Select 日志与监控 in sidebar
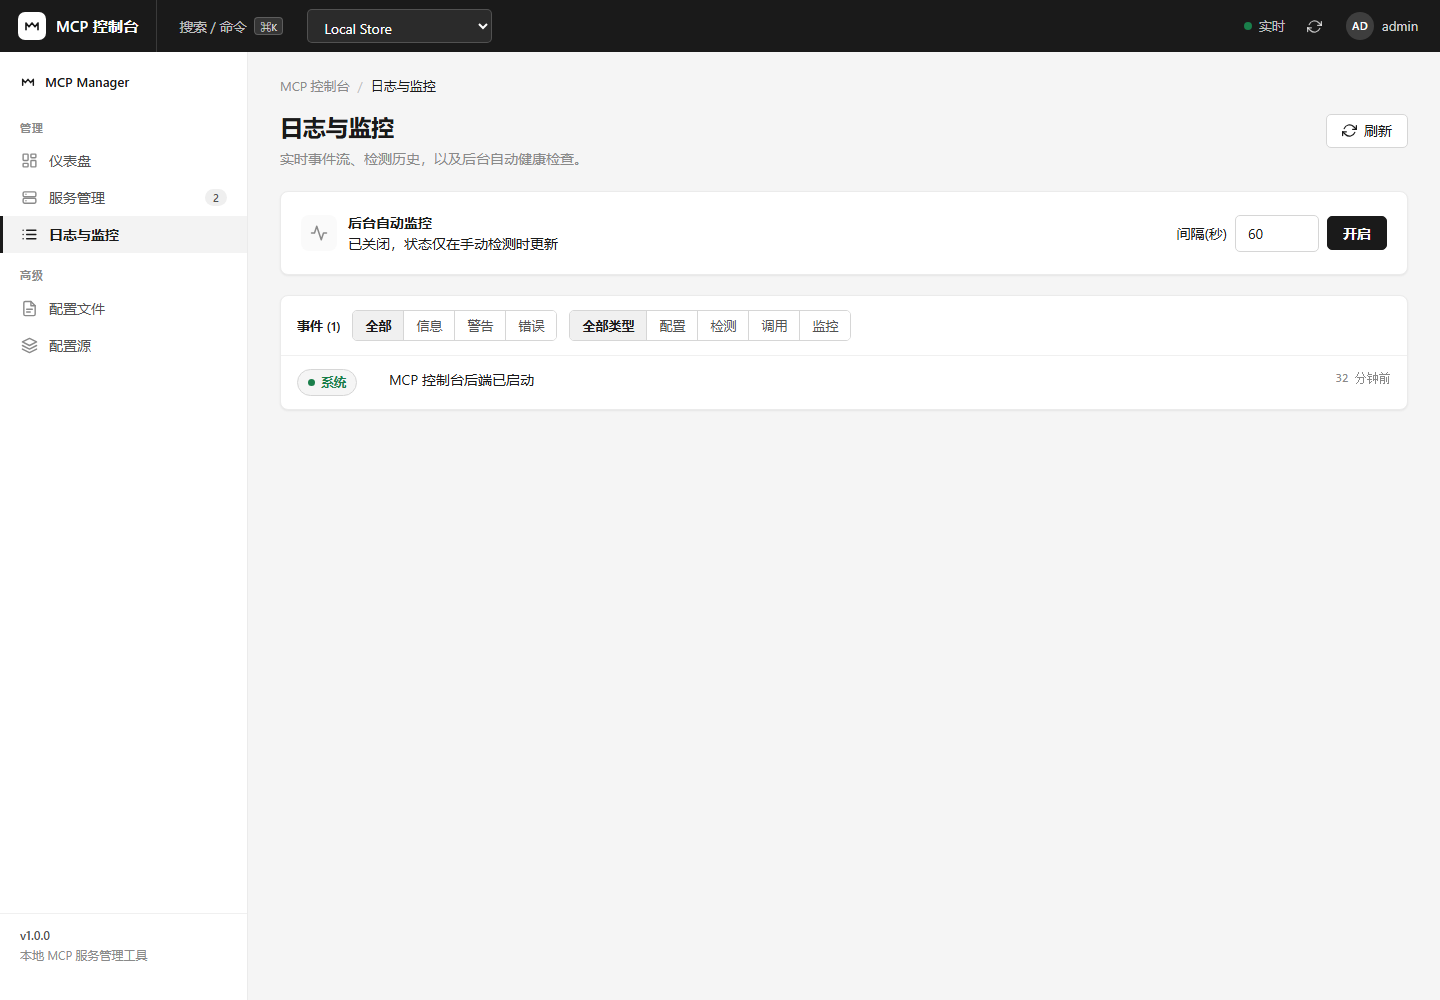The image size is (1440, 1000). click(123, 234)
